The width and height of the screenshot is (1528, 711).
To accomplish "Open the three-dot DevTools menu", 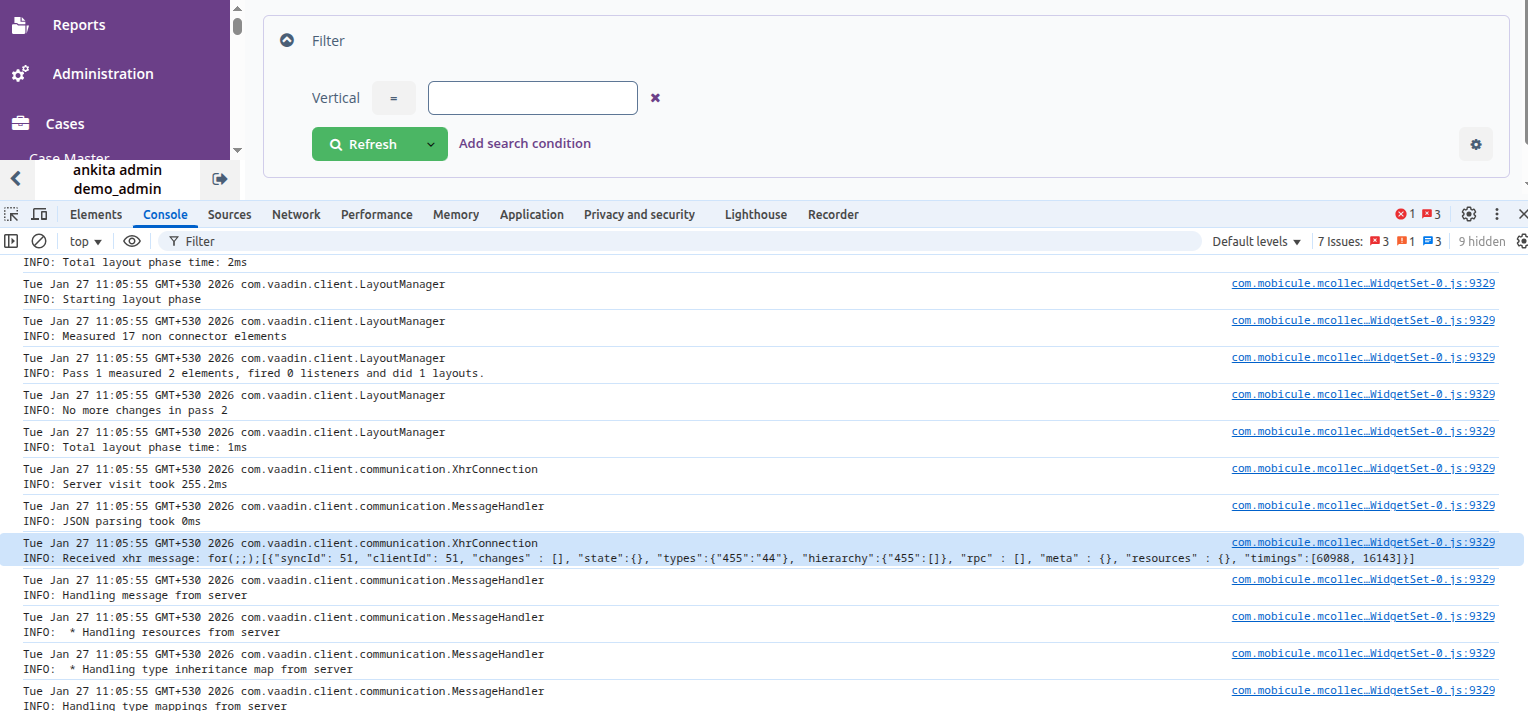I will (x=1496, y=214).
